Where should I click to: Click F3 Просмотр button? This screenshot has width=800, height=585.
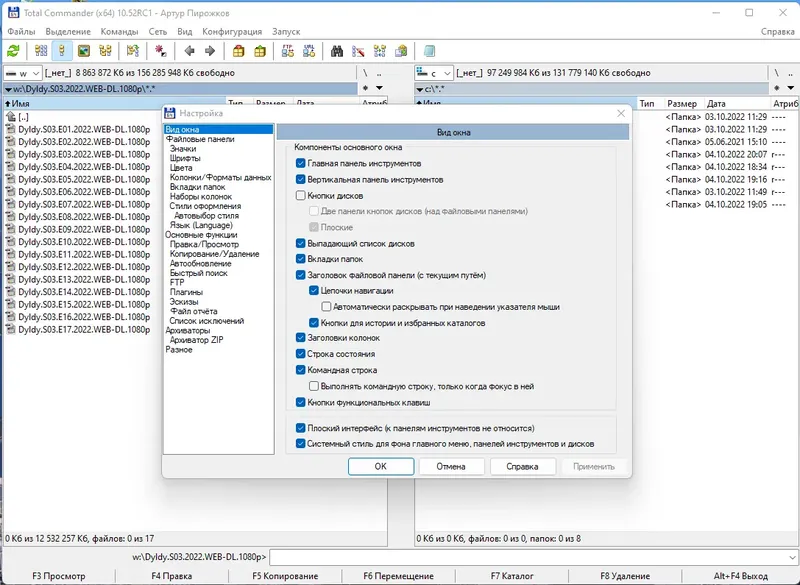click(x=59, y=576)
